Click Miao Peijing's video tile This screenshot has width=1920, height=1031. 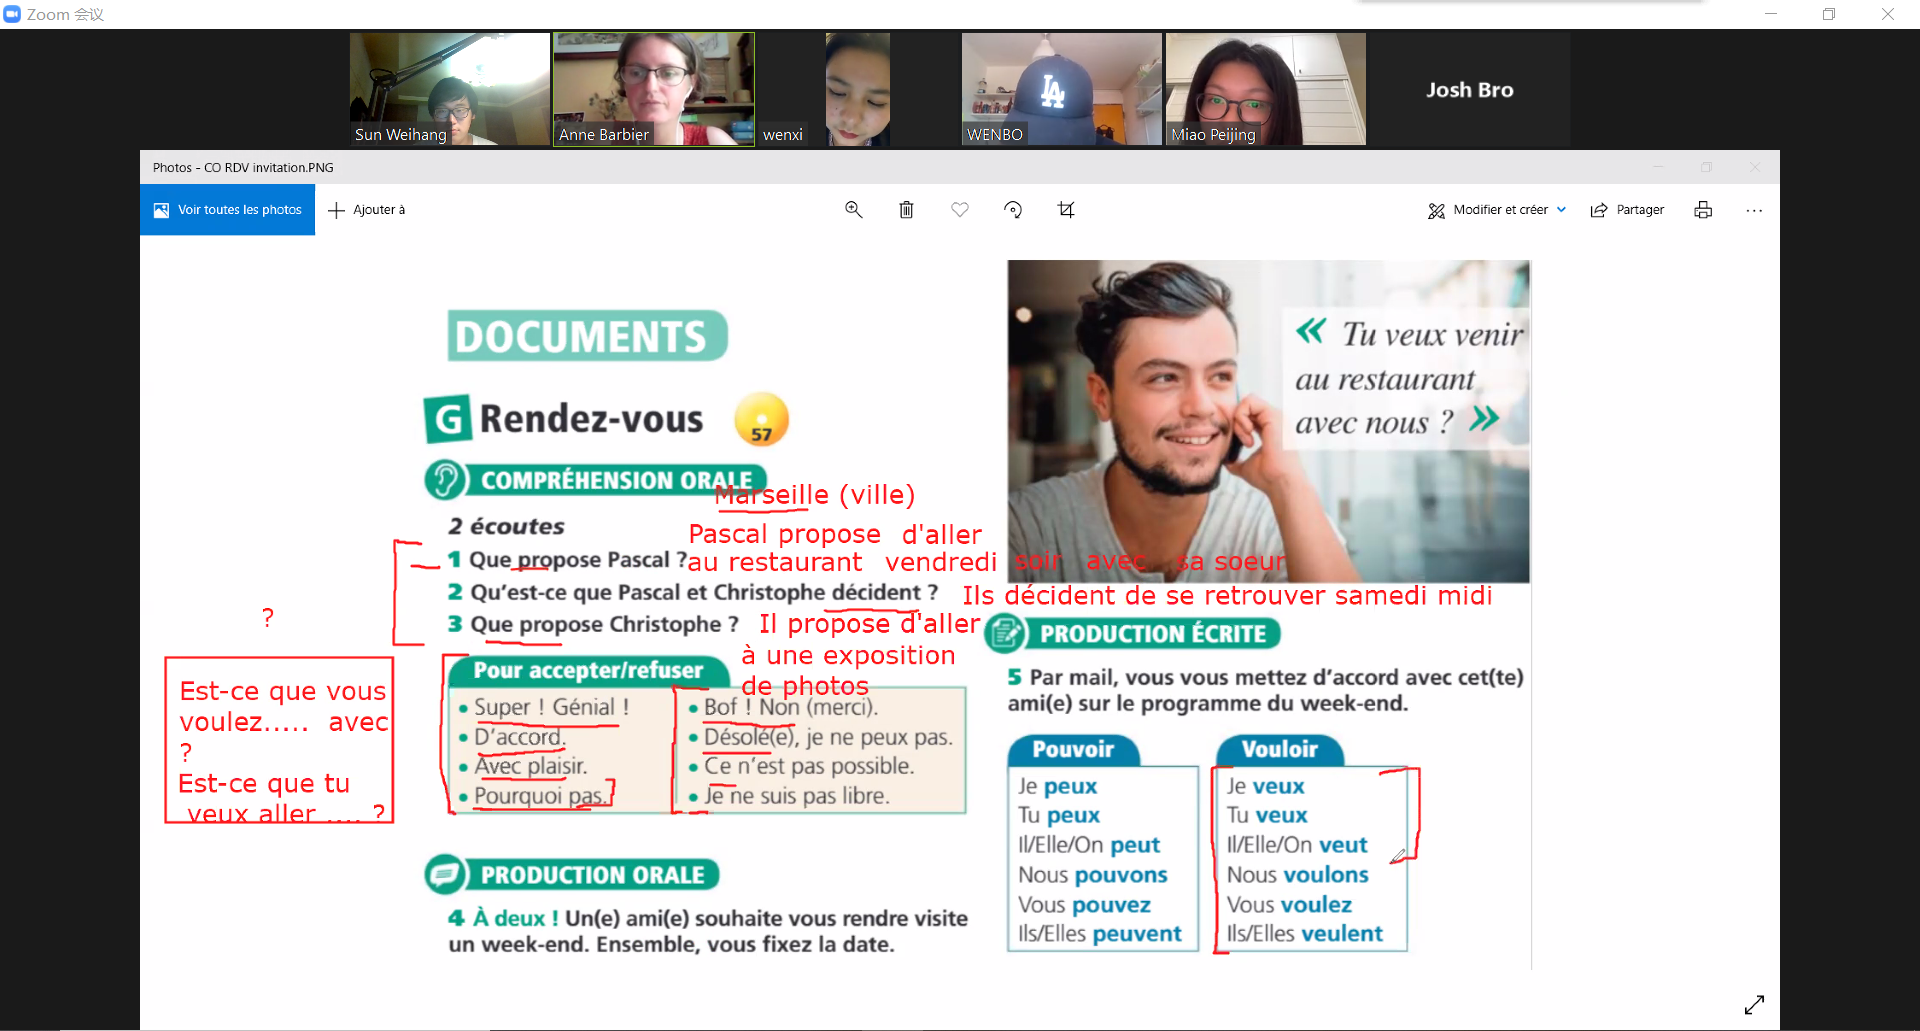[x=1265, y=89]
